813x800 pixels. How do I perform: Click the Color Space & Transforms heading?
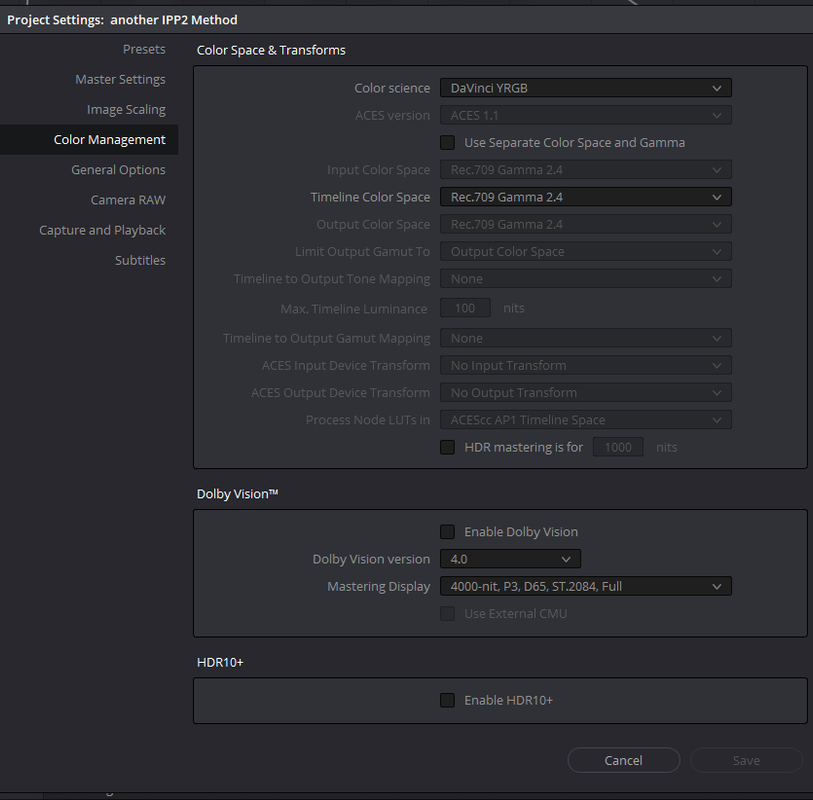point(271,50)
